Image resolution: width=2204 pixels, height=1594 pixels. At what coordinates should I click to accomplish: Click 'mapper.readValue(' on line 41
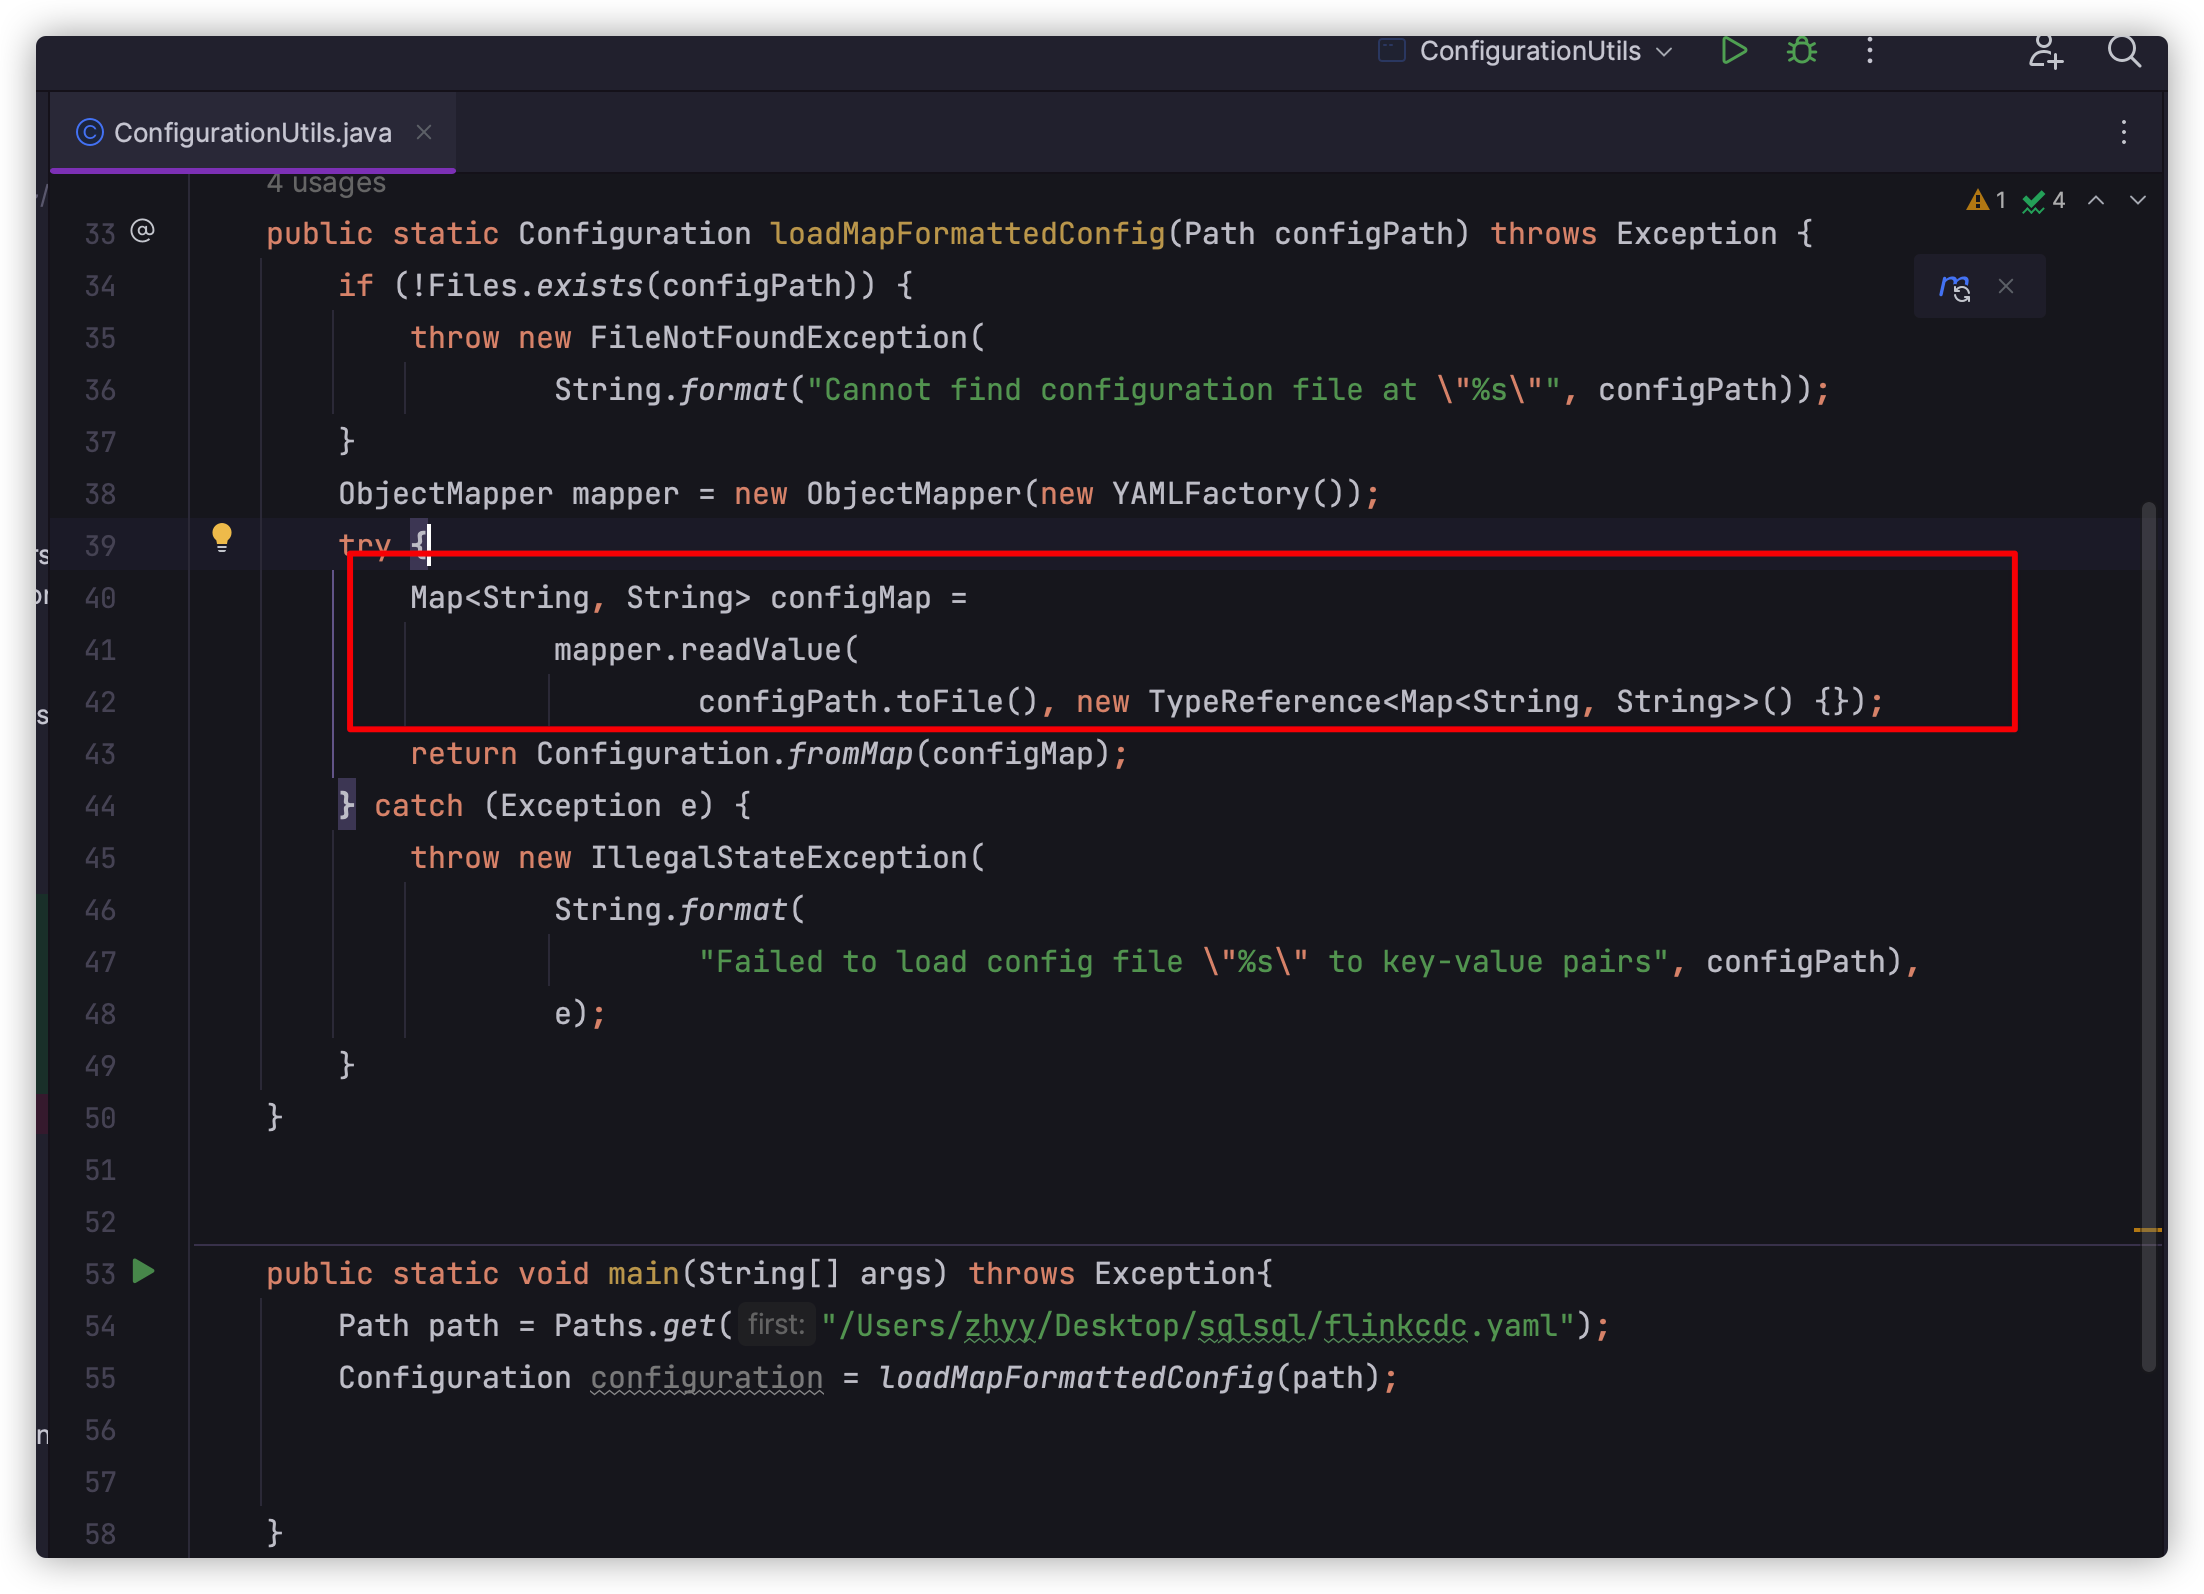pyautogui.click(x=706, y=650)
